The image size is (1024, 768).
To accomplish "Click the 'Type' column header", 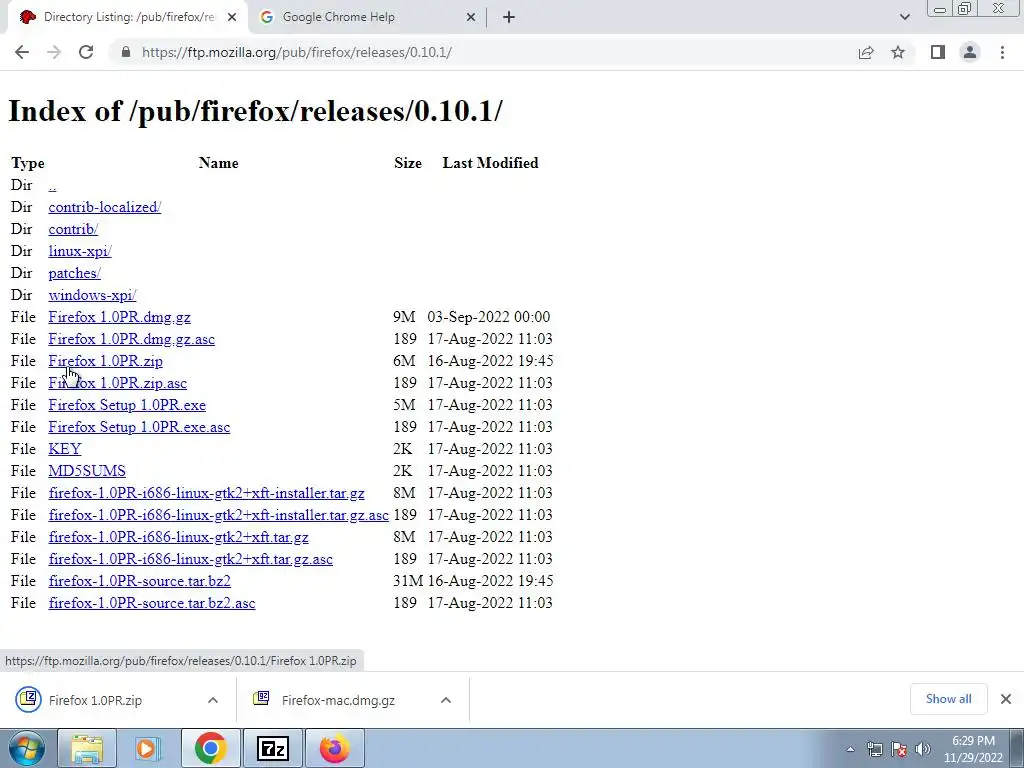I will point(27,163).
